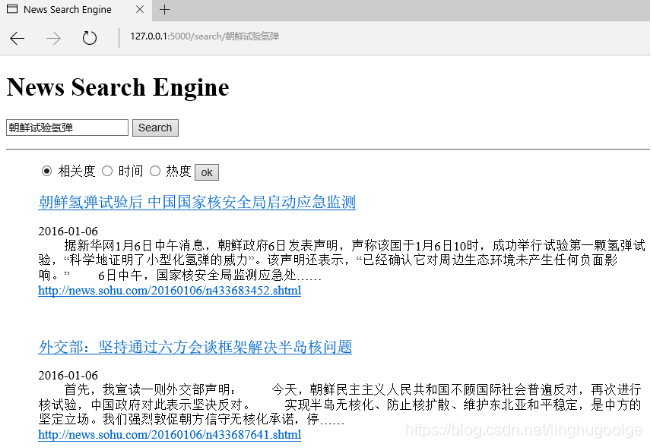Select the 热度 radio button
This screenshot has height=448, width=652.
(155, 171)
